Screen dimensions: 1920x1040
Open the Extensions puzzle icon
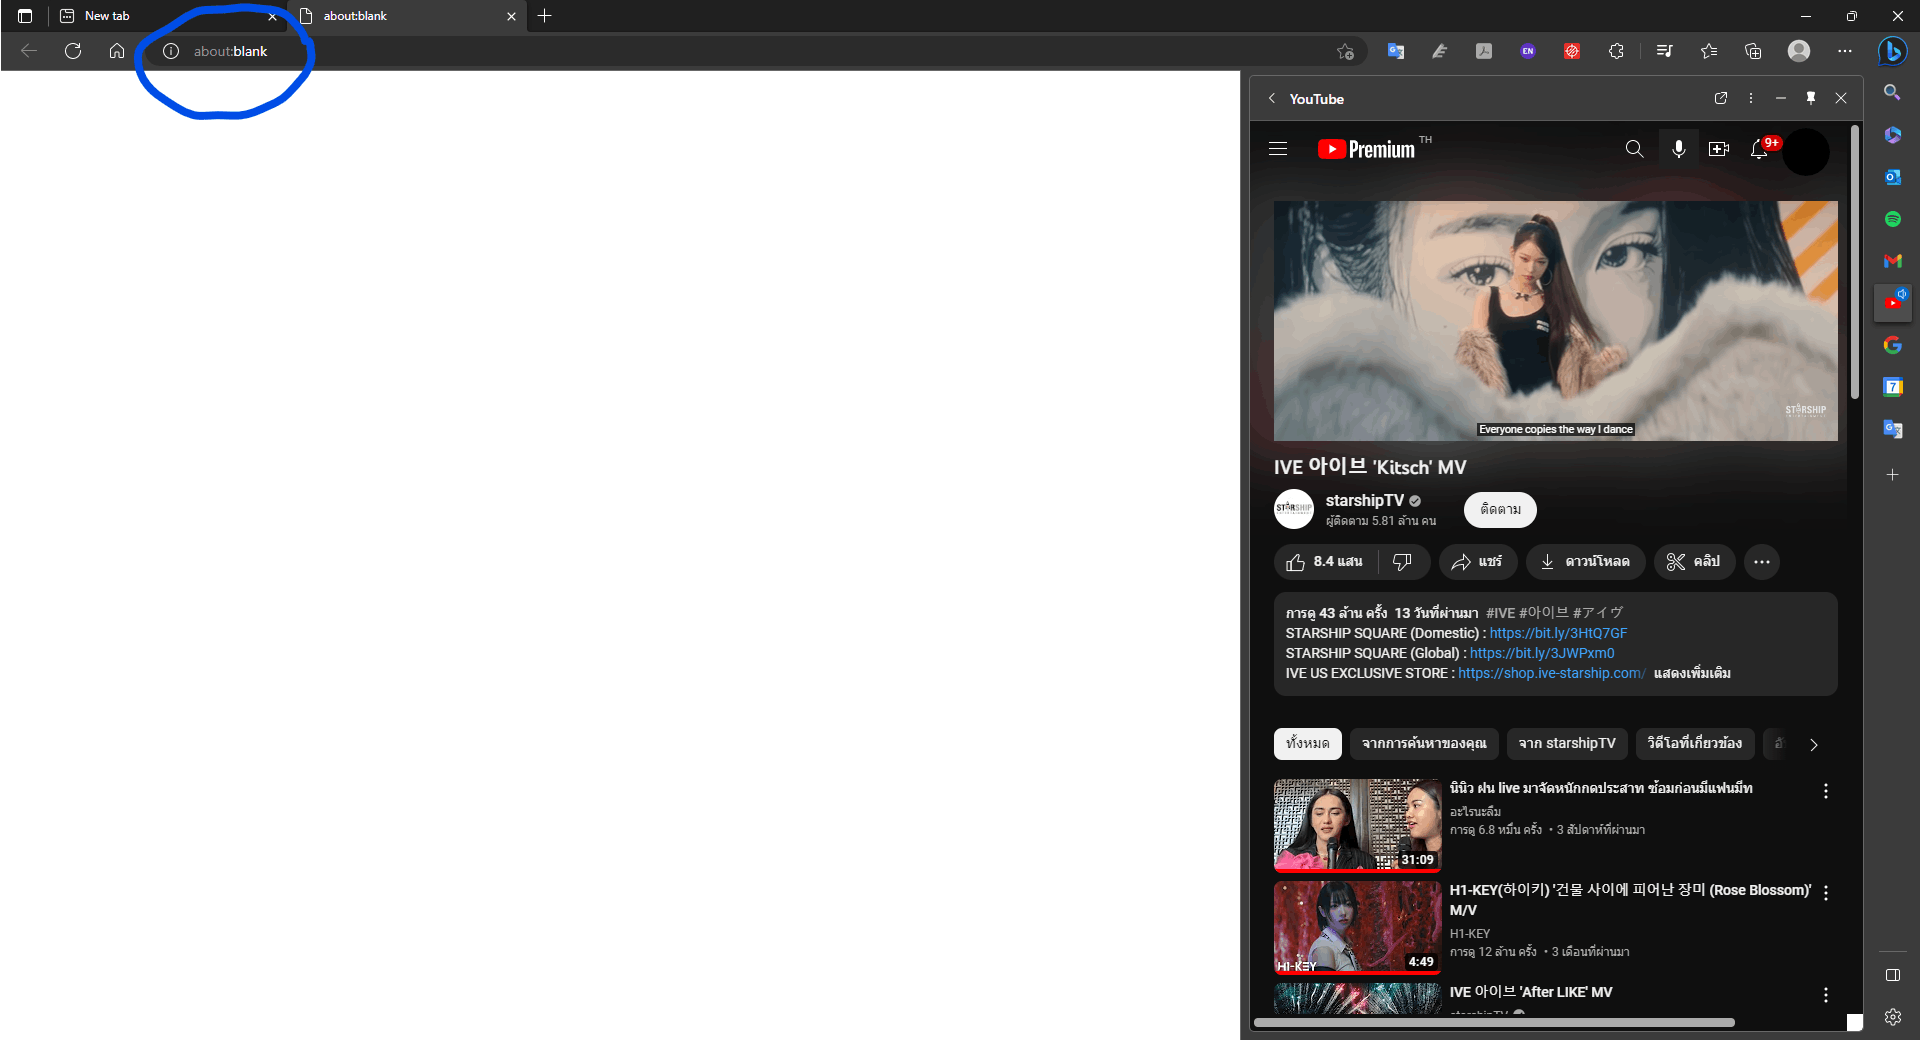[x=1616, y=51]
